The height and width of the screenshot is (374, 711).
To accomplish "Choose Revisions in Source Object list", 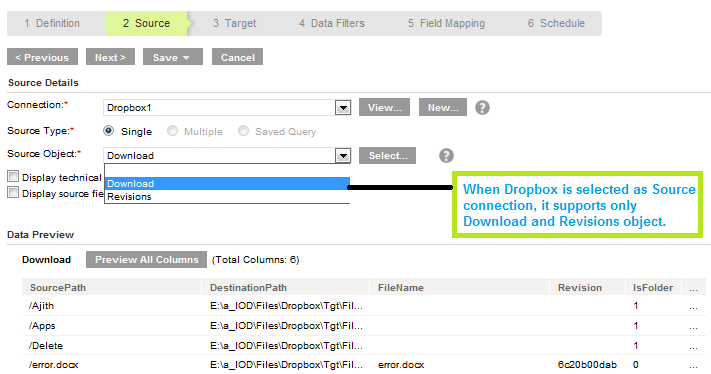I will (227, 197).
